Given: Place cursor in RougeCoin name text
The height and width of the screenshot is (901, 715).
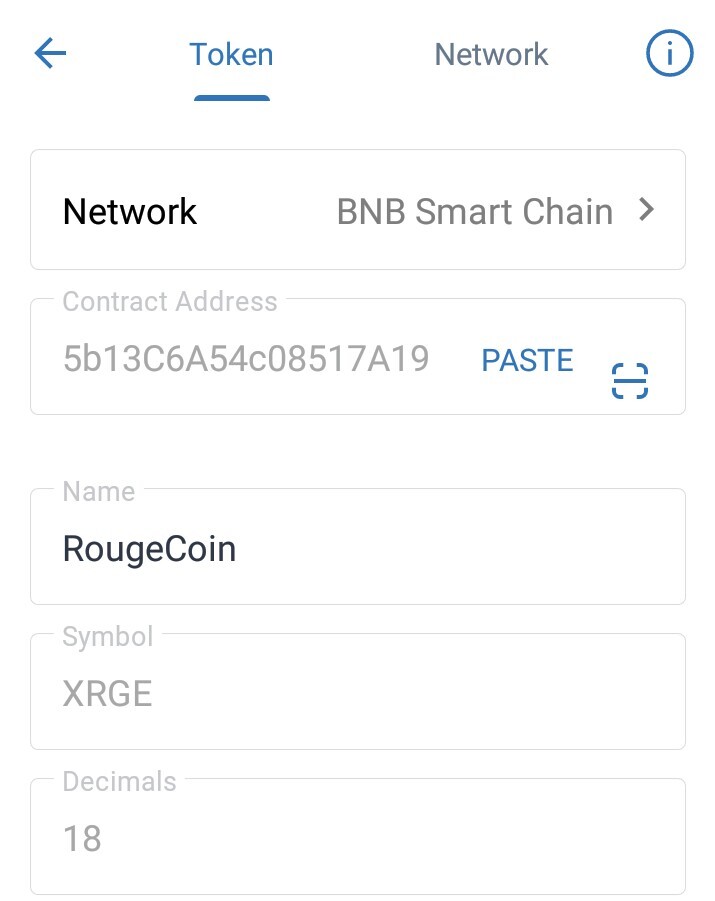Looking at the screenshot, I should (x=149, y=549).
